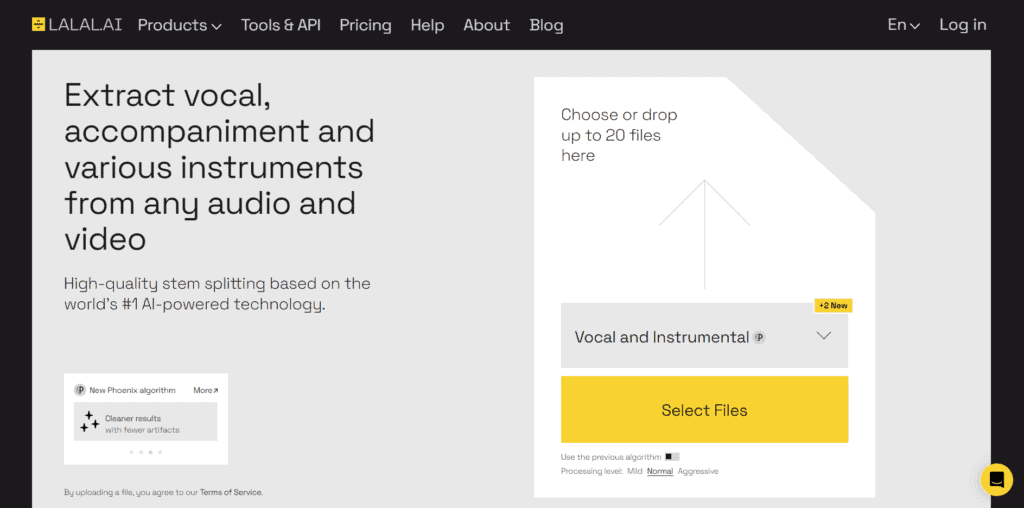Viewport: 1024px width, 508px height.
Task: Set processing level to Aggressive
Action: pyautogui.click(x=698, y=471)
